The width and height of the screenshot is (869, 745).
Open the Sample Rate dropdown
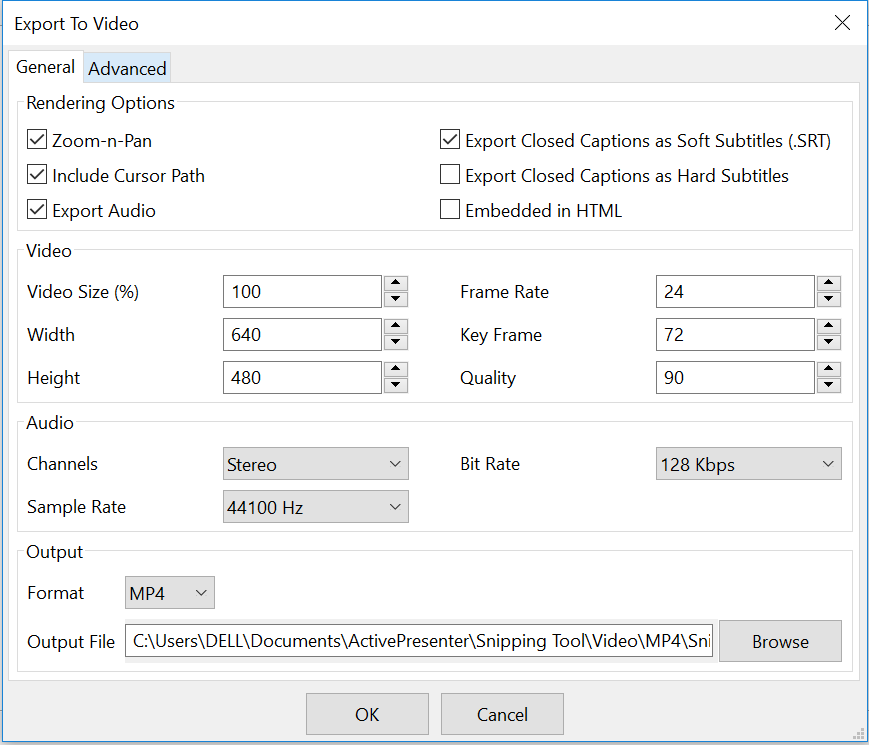coord(315,507)
